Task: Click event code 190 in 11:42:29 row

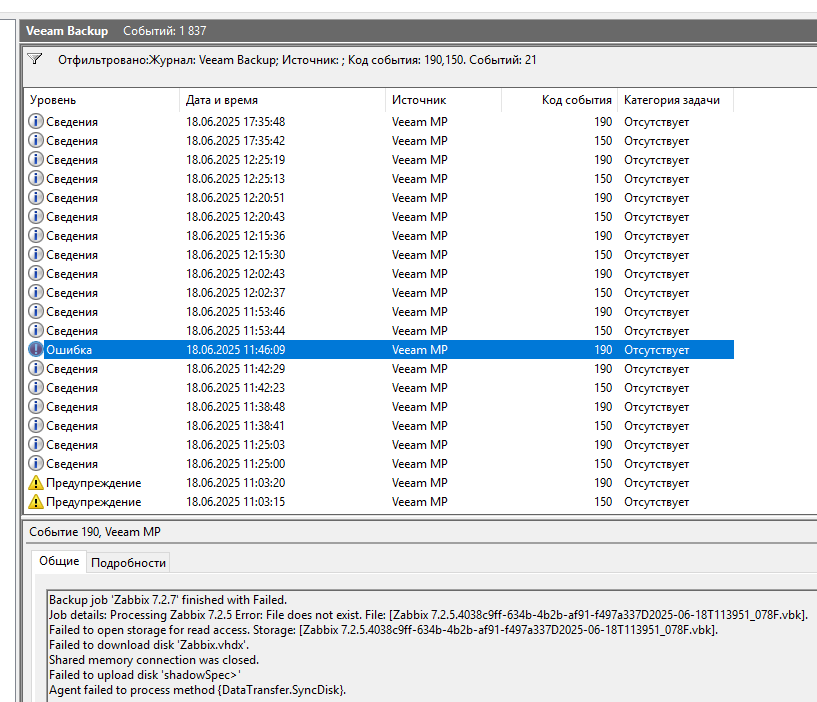Action: (x=603, y=368)
